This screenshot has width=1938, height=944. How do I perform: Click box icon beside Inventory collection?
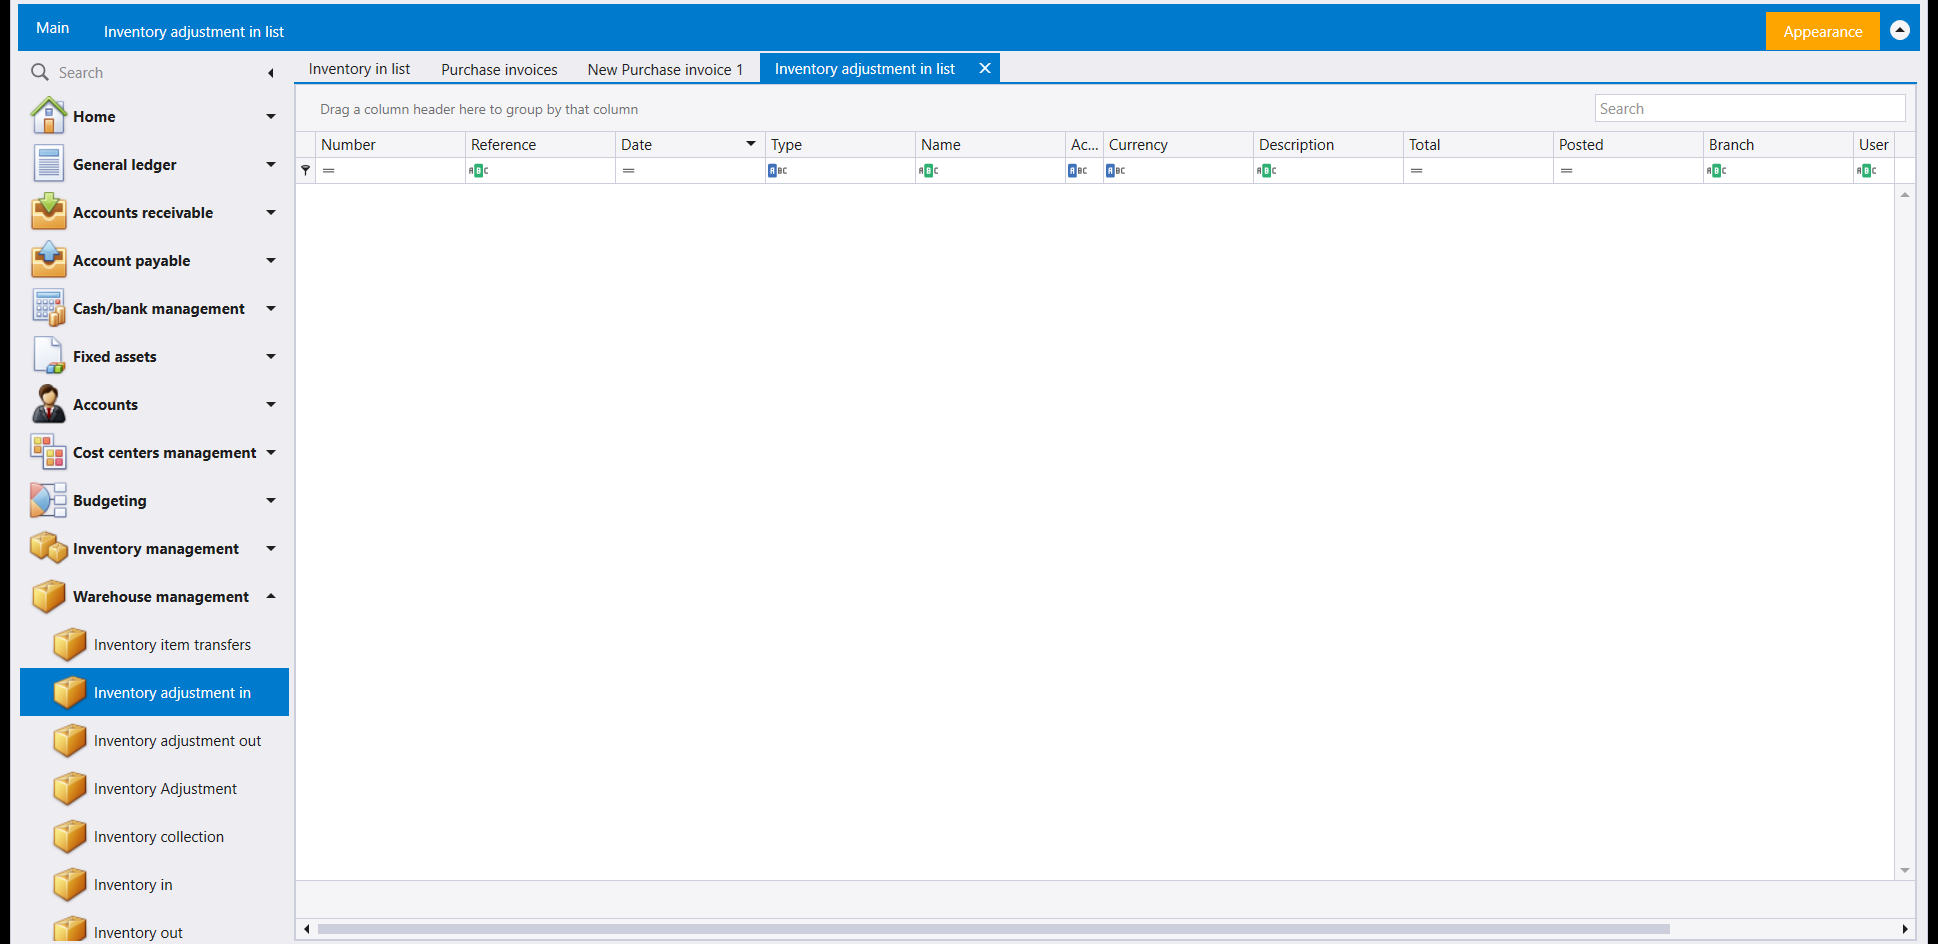[69, 836]
